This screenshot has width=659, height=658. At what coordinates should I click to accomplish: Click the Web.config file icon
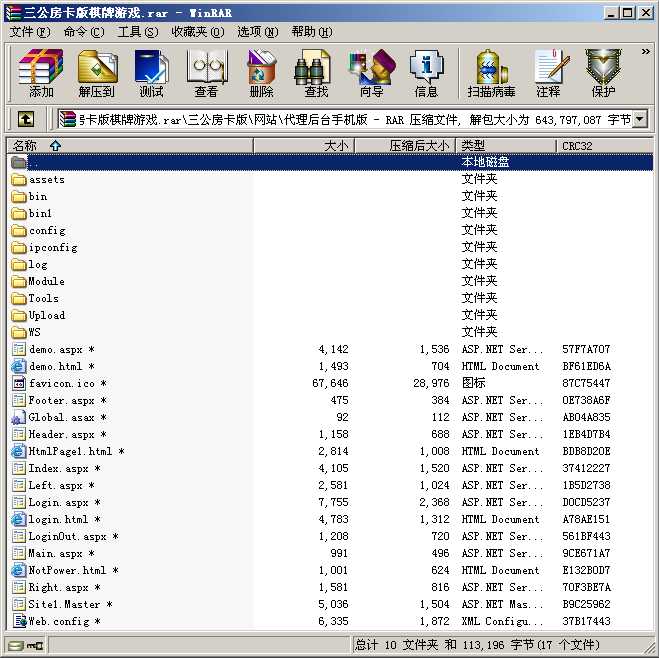tap(20, 621)
